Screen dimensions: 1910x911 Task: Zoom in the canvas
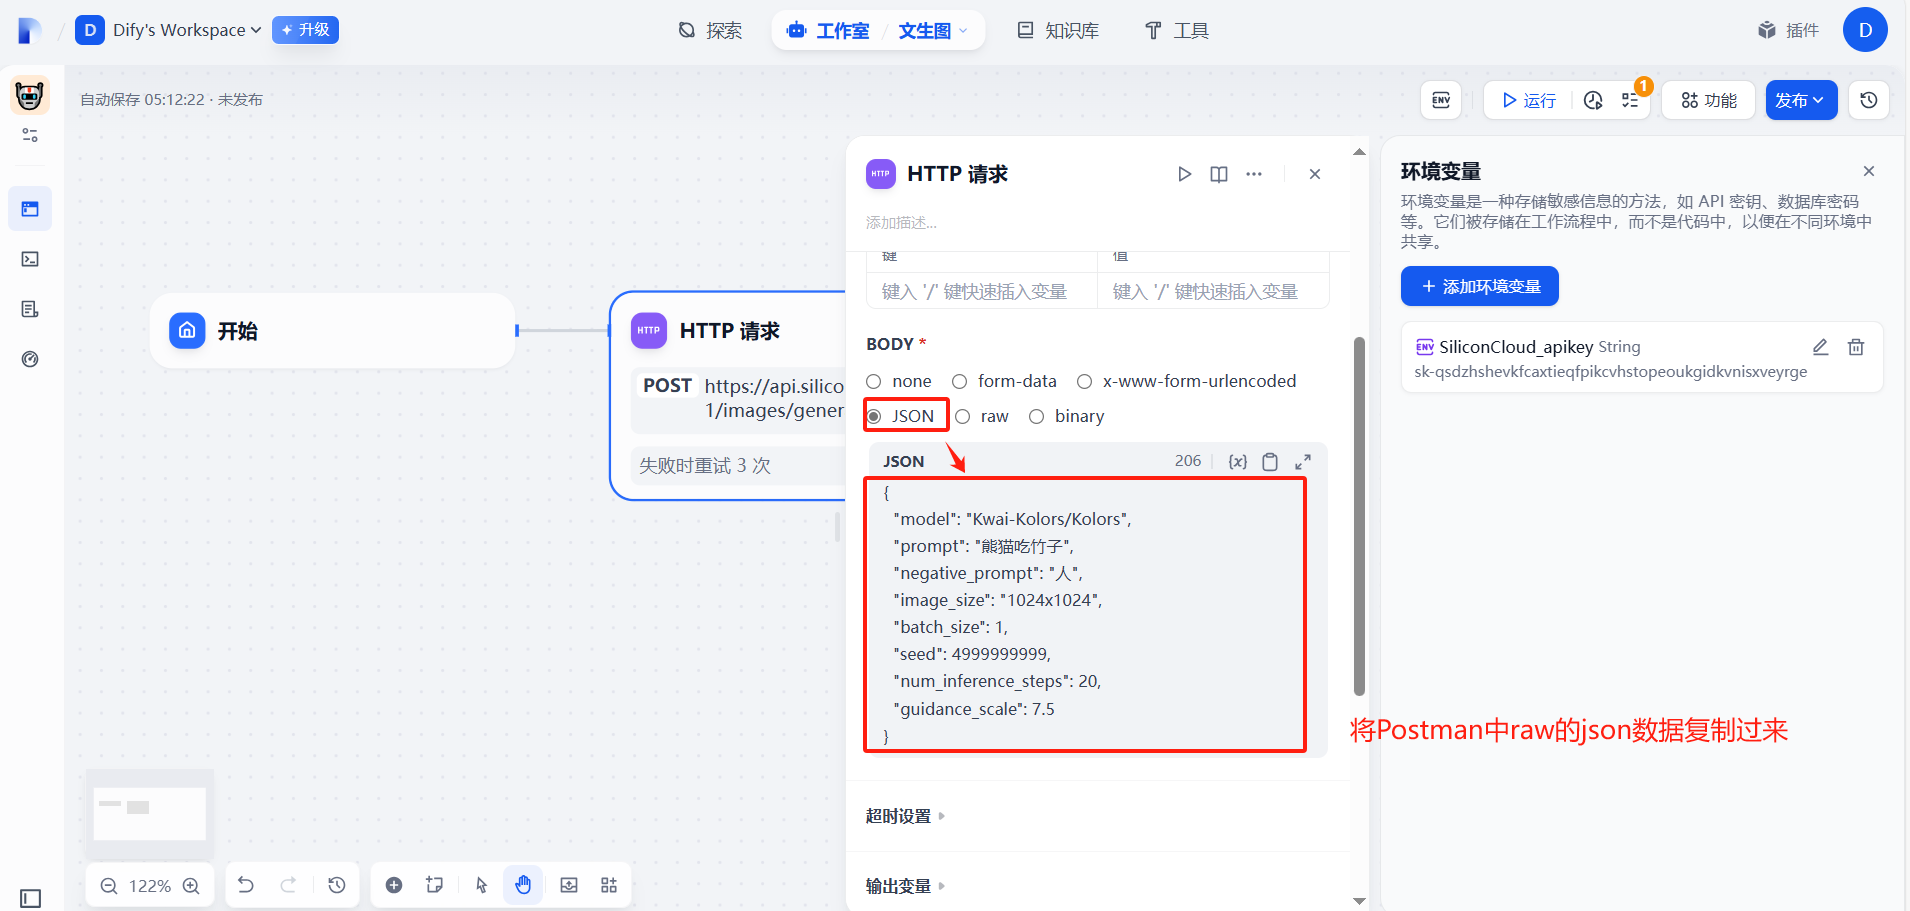coord(191,886)
